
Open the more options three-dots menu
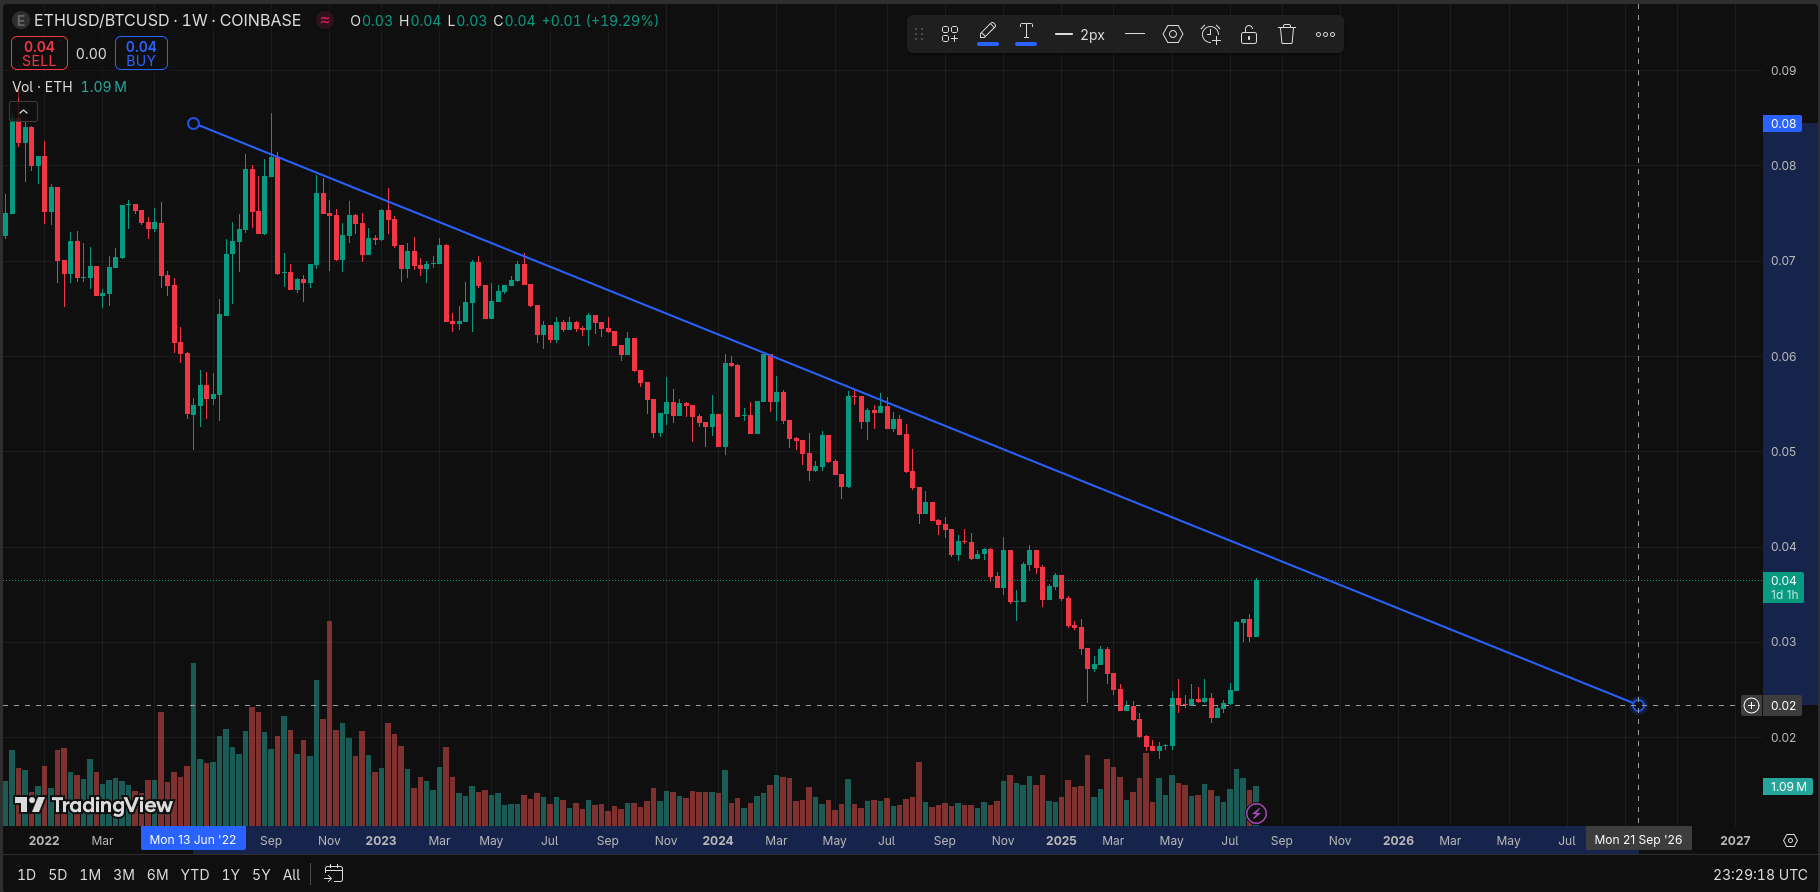(x=1325, y=34)
